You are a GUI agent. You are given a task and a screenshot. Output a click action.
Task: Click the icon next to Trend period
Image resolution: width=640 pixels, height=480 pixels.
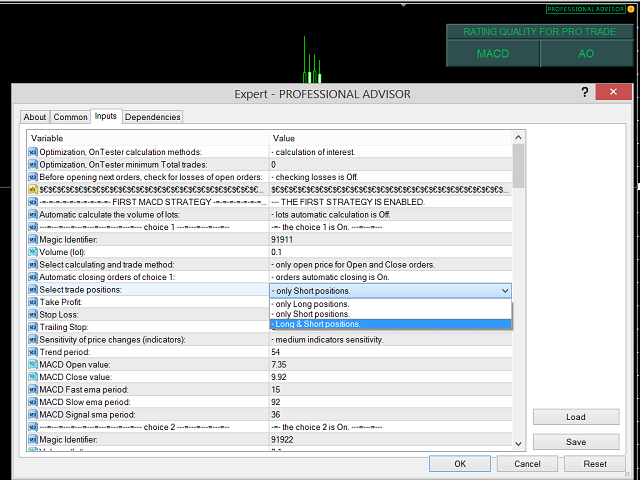coord(32,353)
